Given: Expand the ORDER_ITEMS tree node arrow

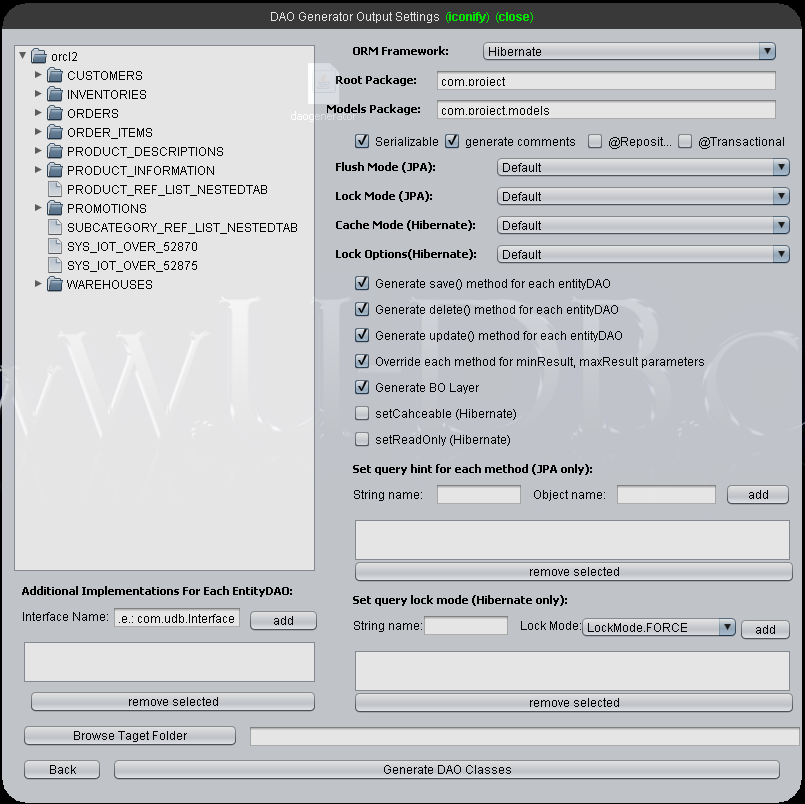Looking at the screenshot, I should click(38, 131).
